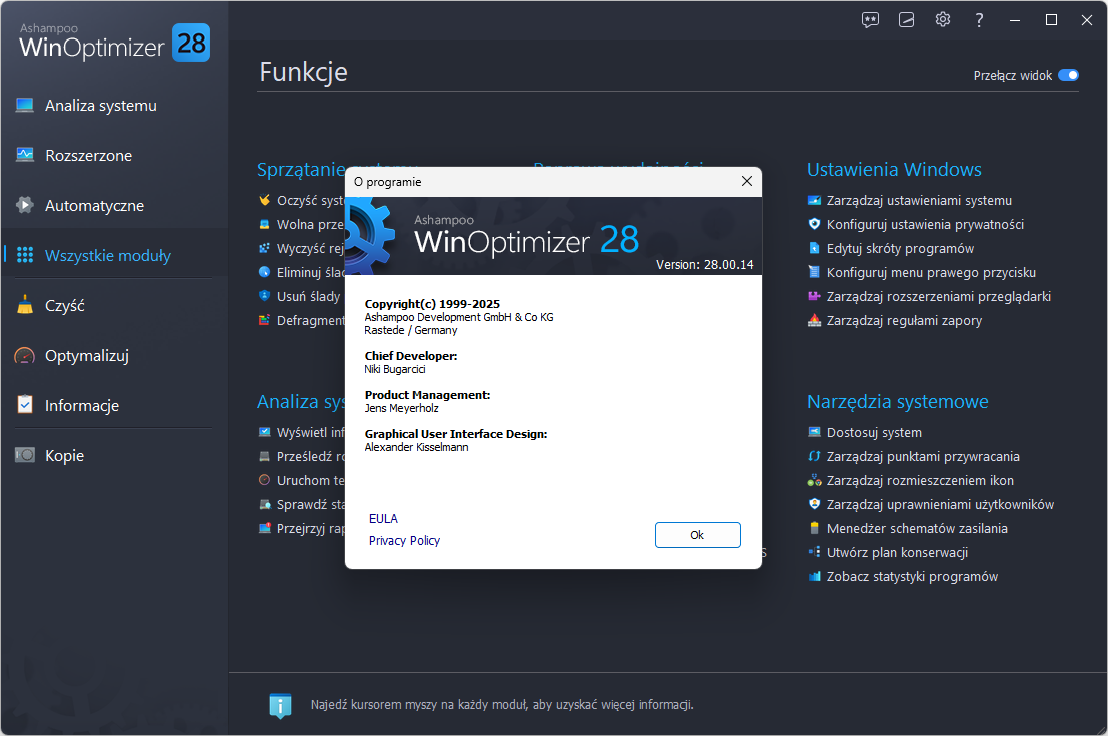Click the skin/theme switch icon in title bar
The image size is (1108, 736).
click(x=907, y=20)
